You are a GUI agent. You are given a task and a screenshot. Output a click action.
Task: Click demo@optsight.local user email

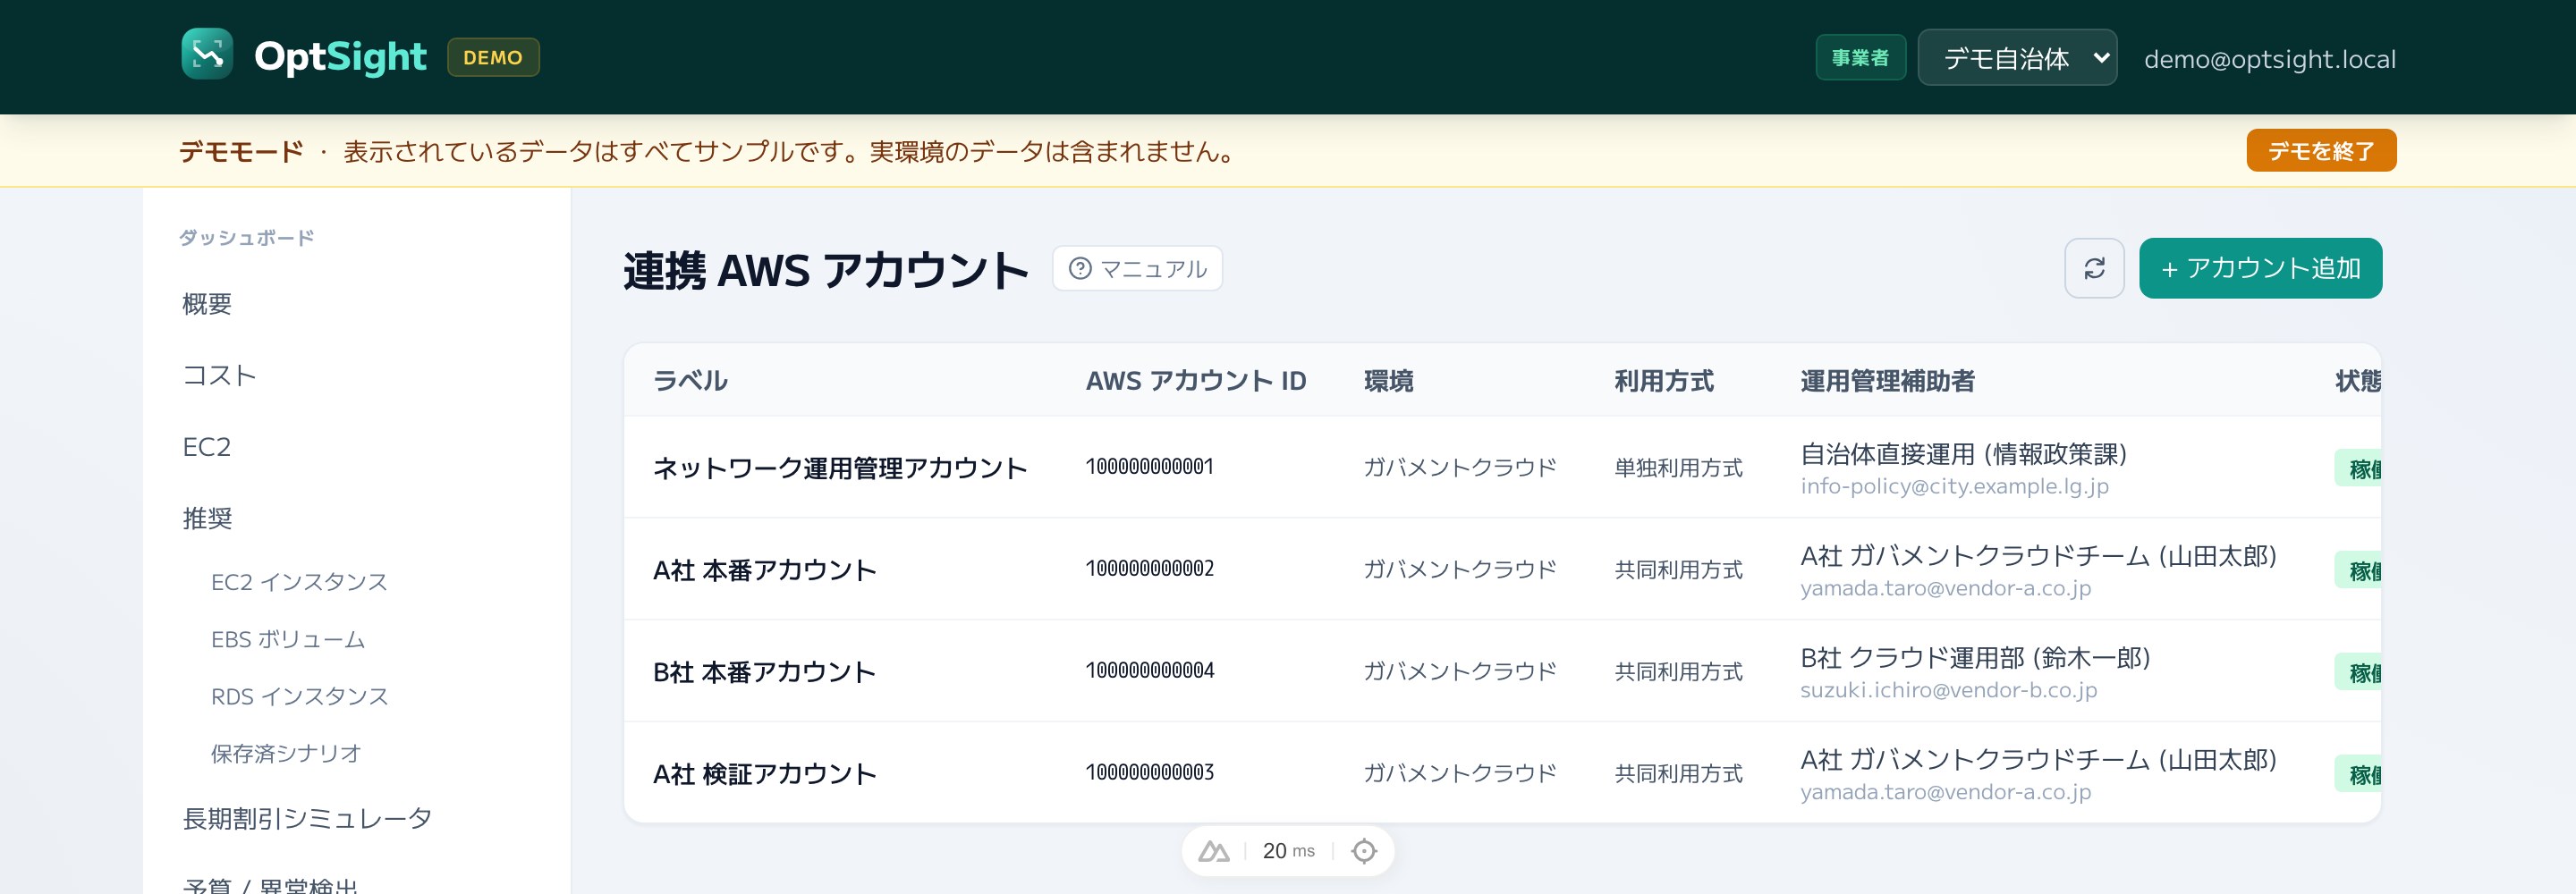(2269, 59)
